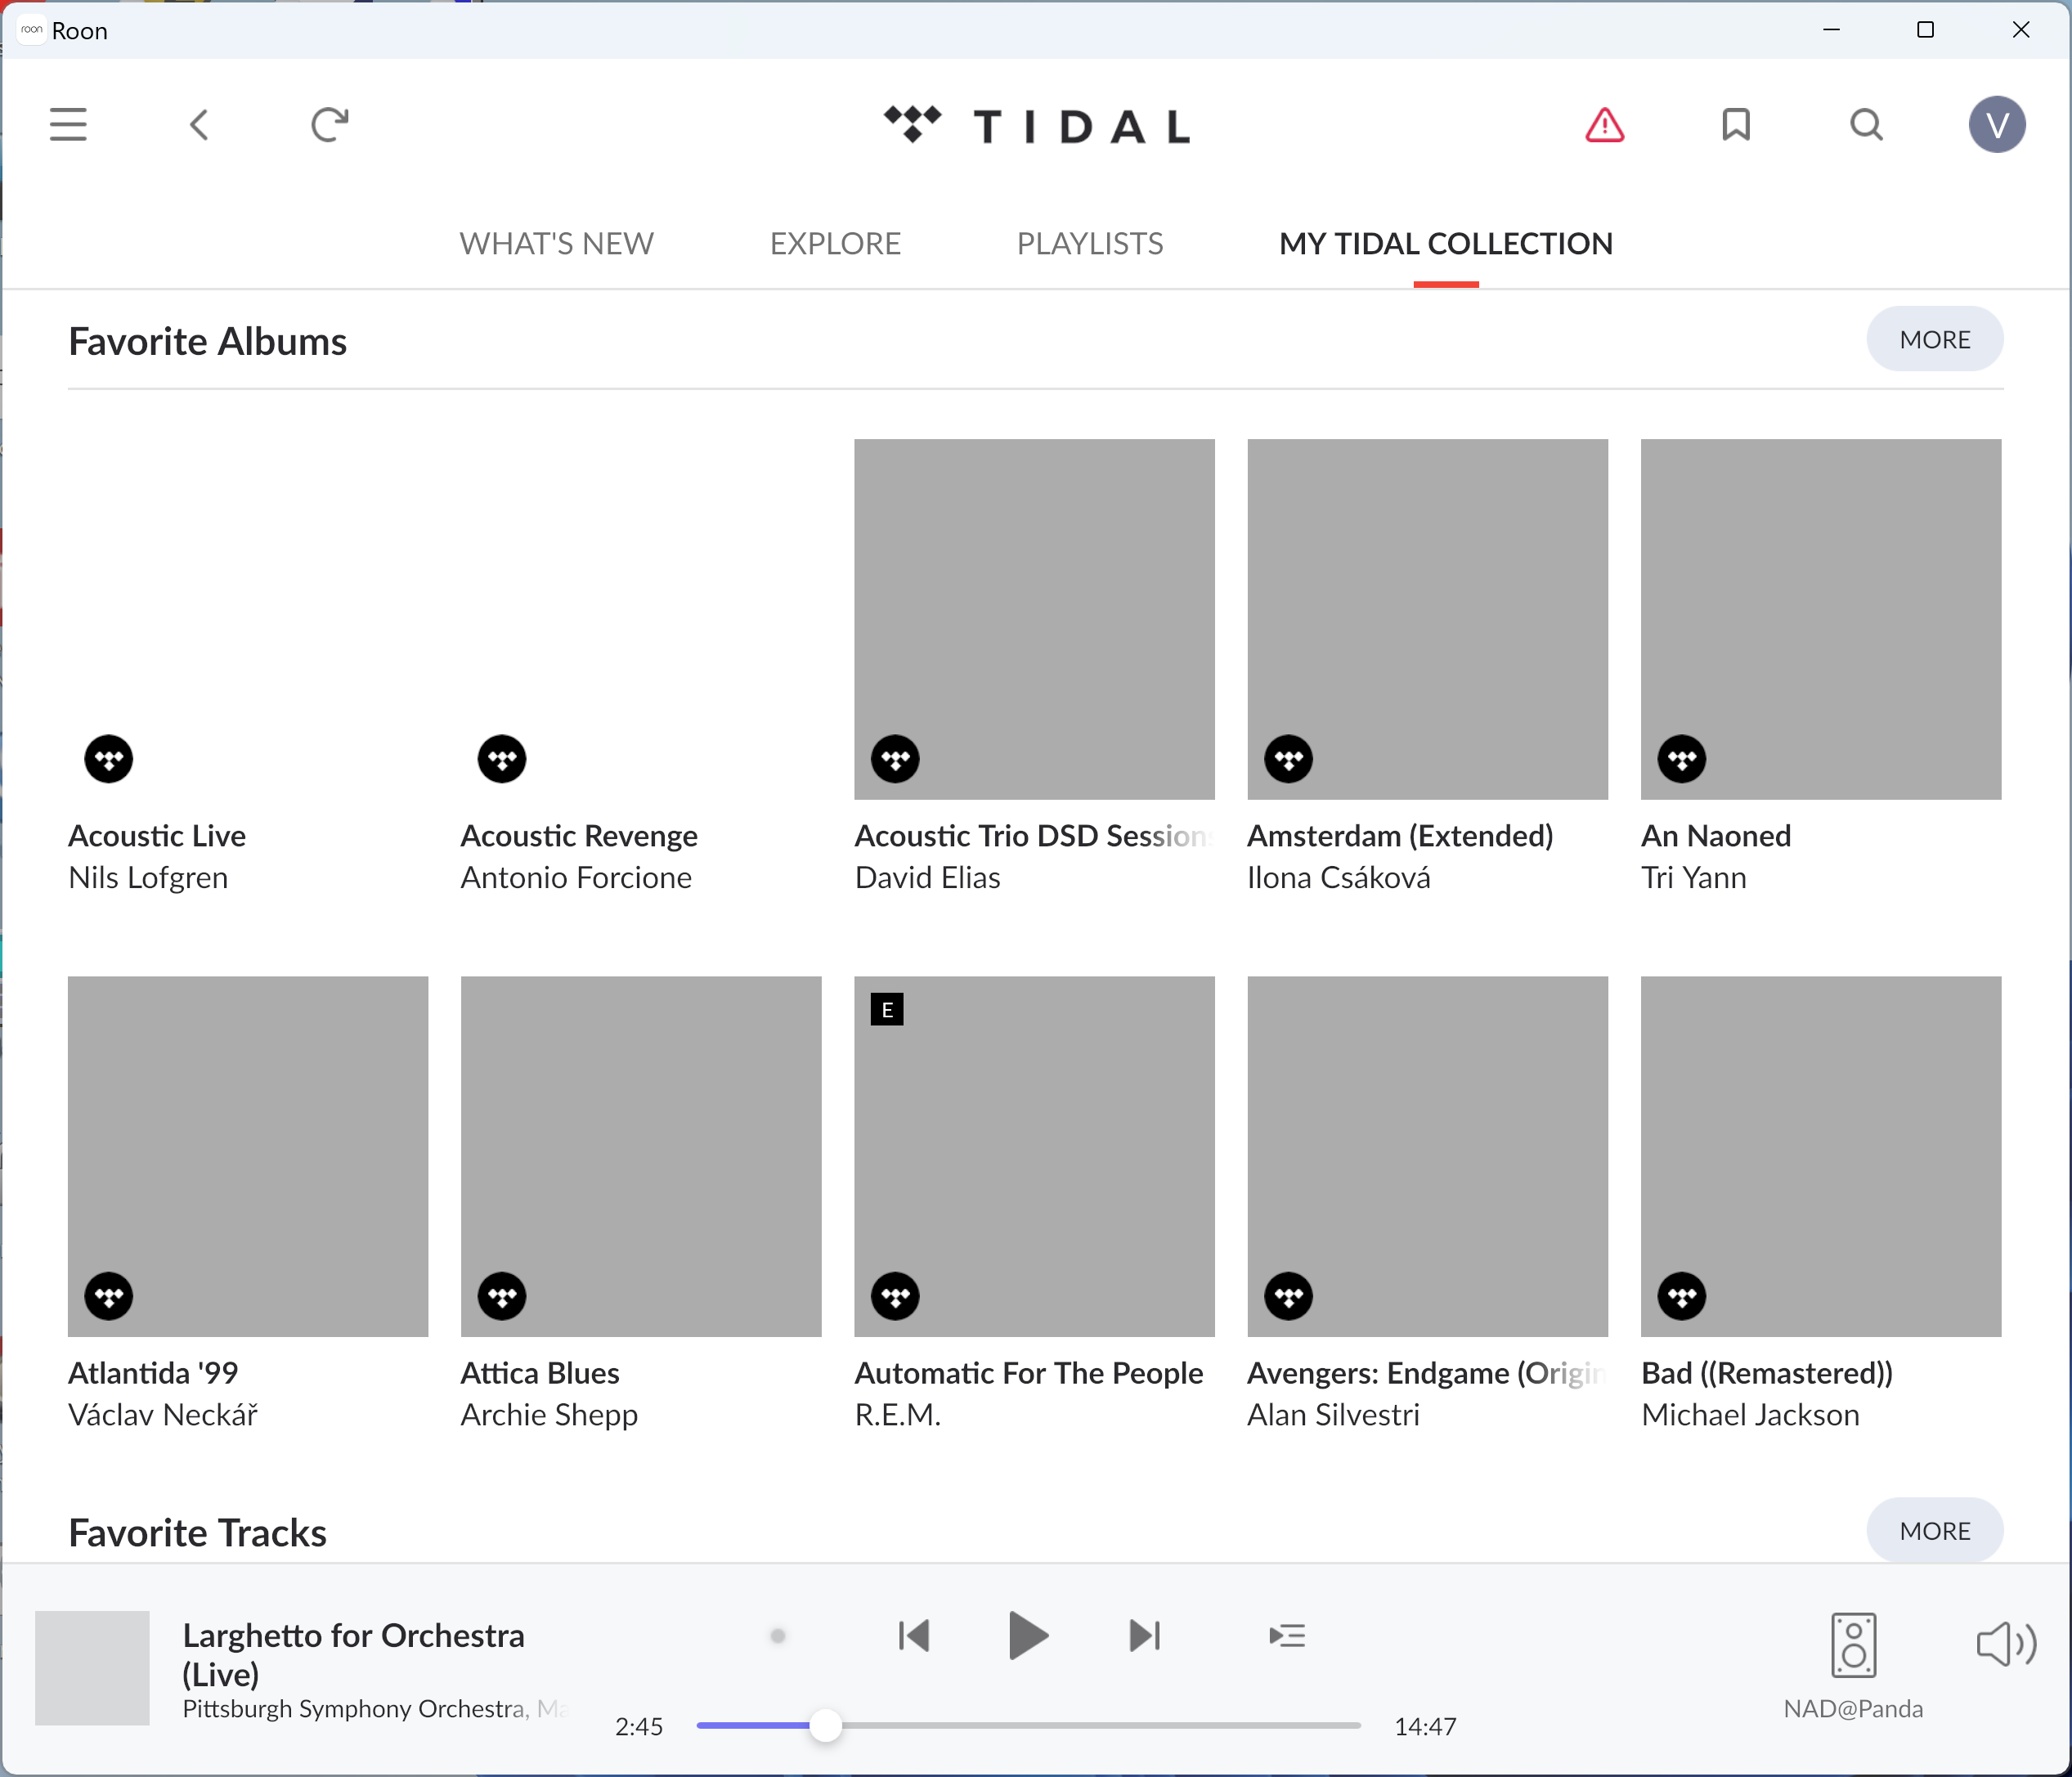This screenshot has width=2072, height=1777.
Task: Click the 14:47 total time label
Action: pyautogui.click(x=1425, y=1726)
